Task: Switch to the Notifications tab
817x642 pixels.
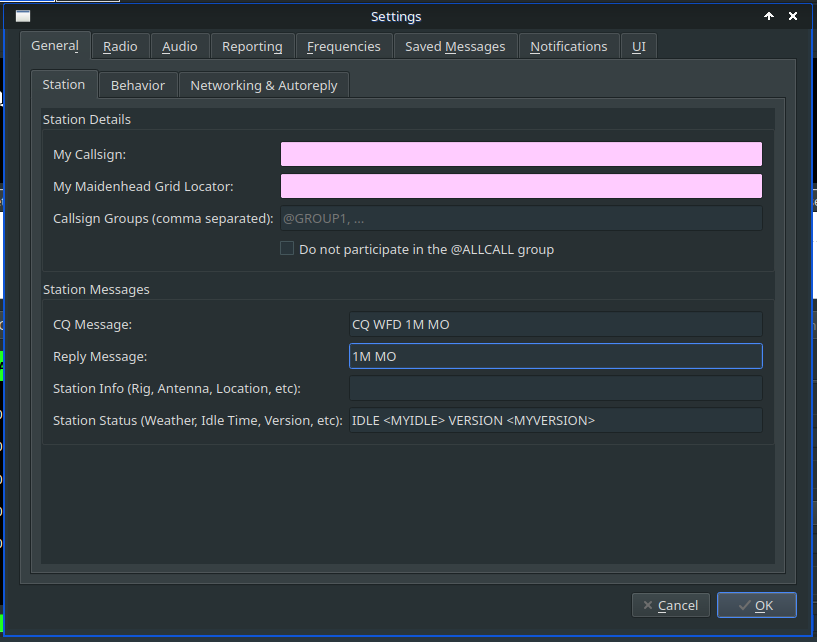Action: (x=568, y=47)
